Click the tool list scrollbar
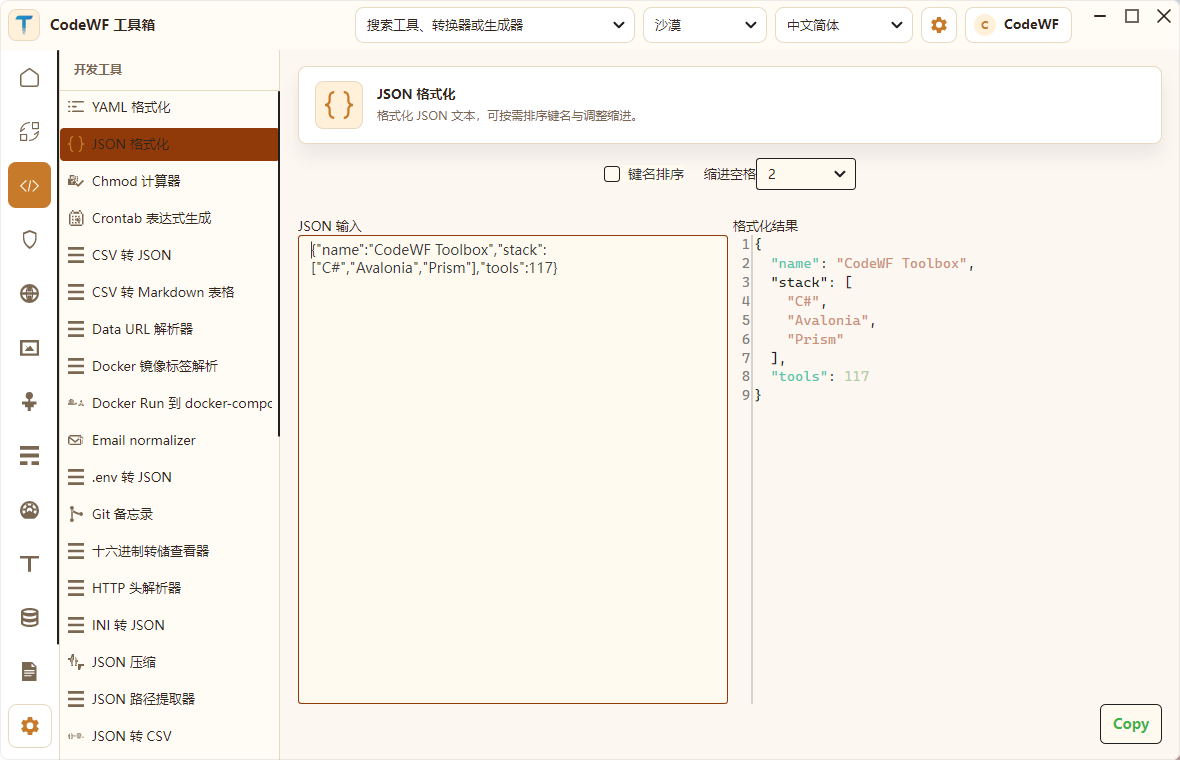 [x=278, y=263]
